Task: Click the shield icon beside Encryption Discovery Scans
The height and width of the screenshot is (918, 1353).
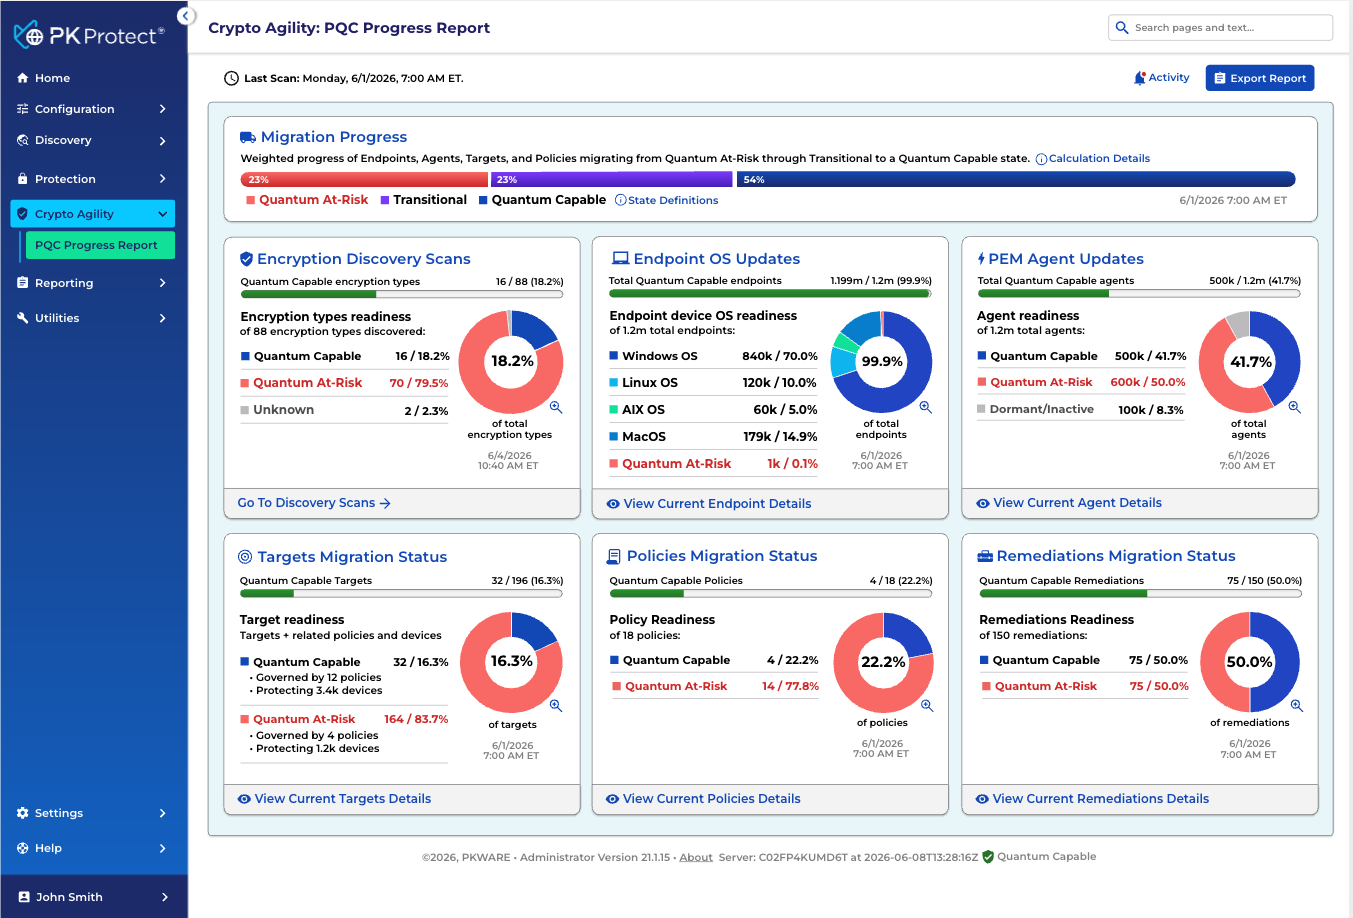Action: tap(246, 259)
